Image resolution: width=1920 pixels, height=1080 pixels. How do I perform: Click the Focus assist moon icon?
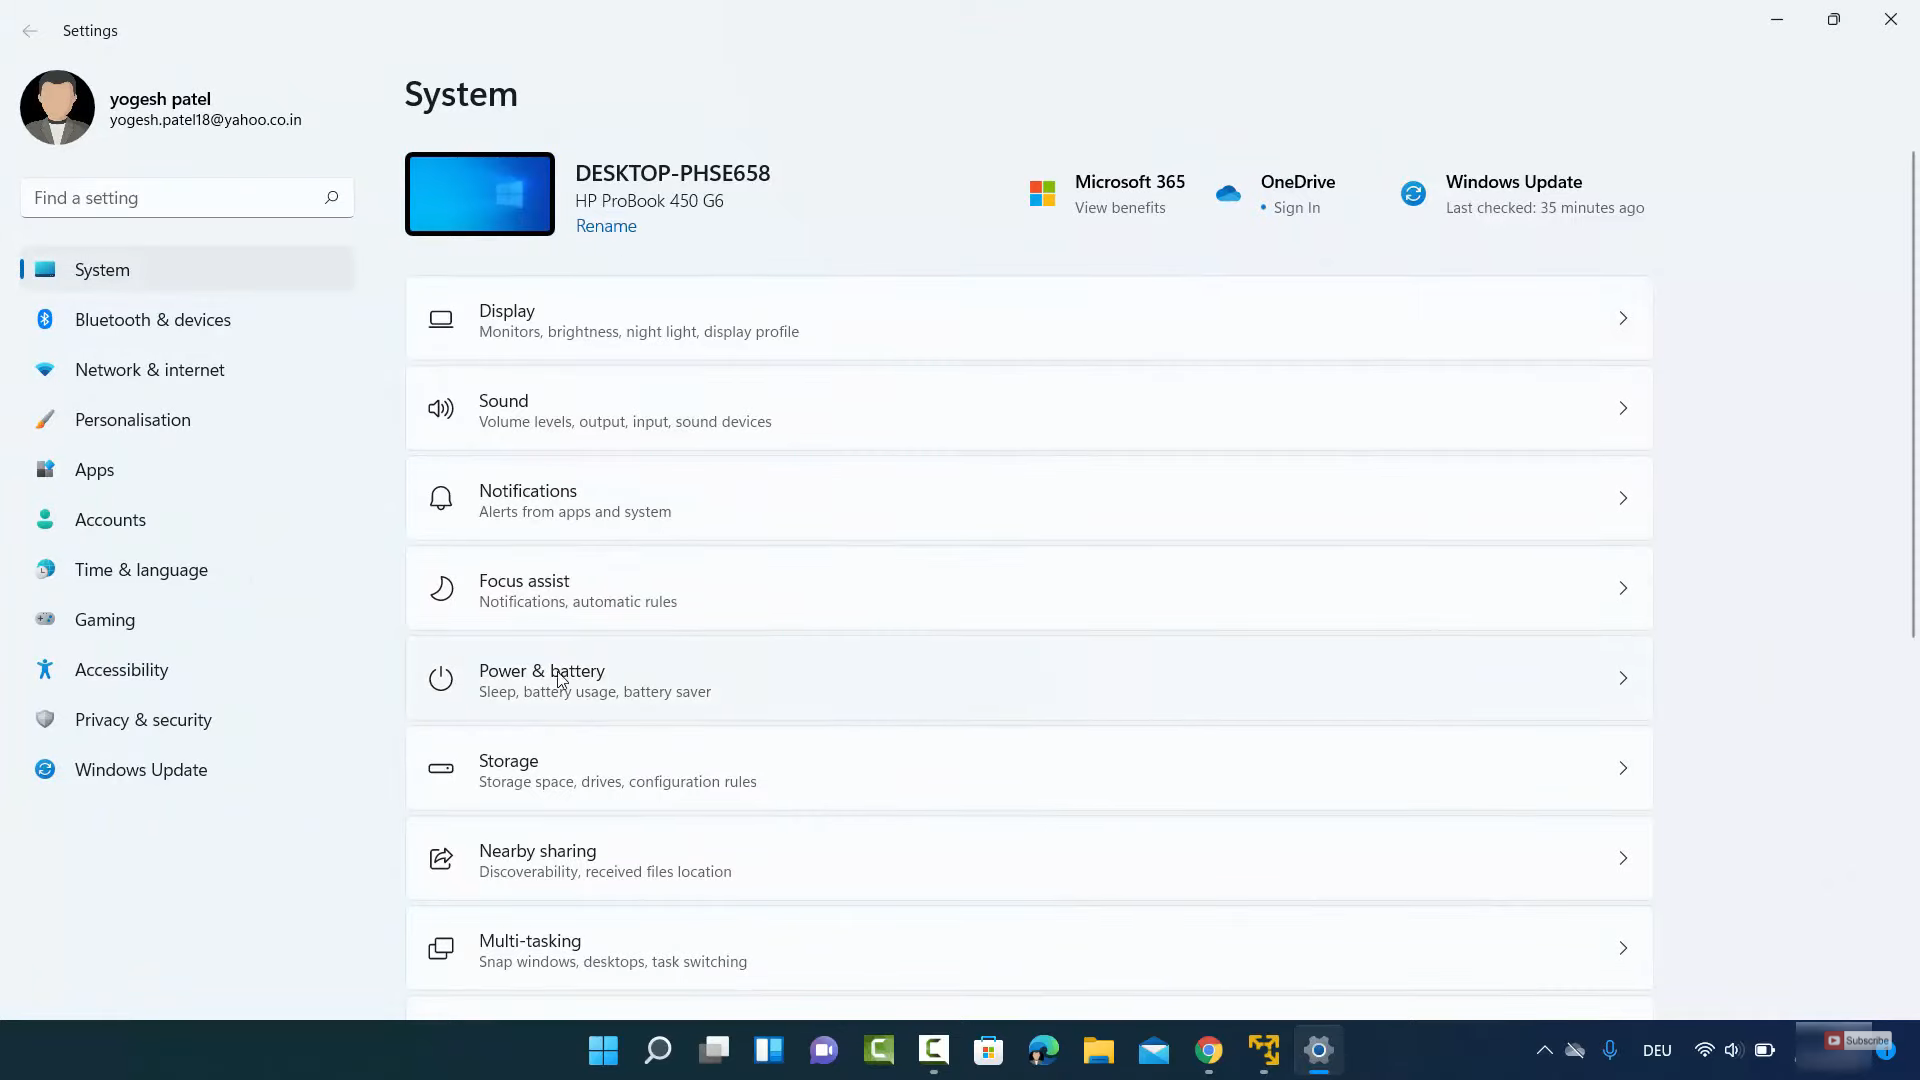tap(440, 589)
